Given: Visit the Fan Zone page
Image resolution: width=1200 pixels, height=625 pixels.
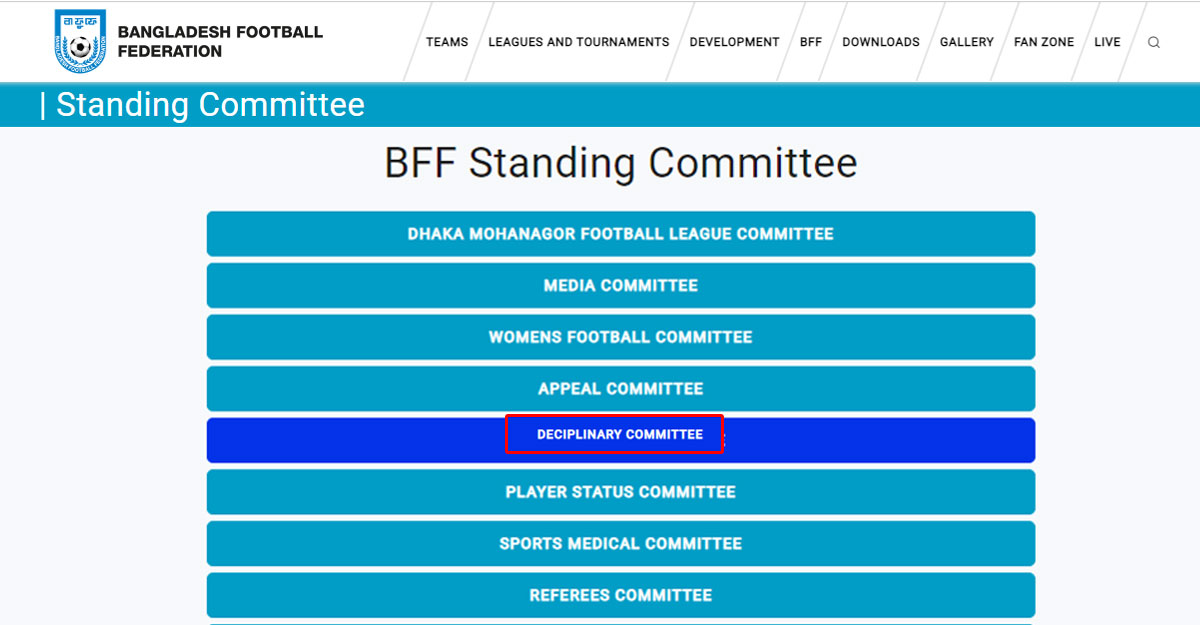Looking at the screenshot, I should [x=1043, y=42].
